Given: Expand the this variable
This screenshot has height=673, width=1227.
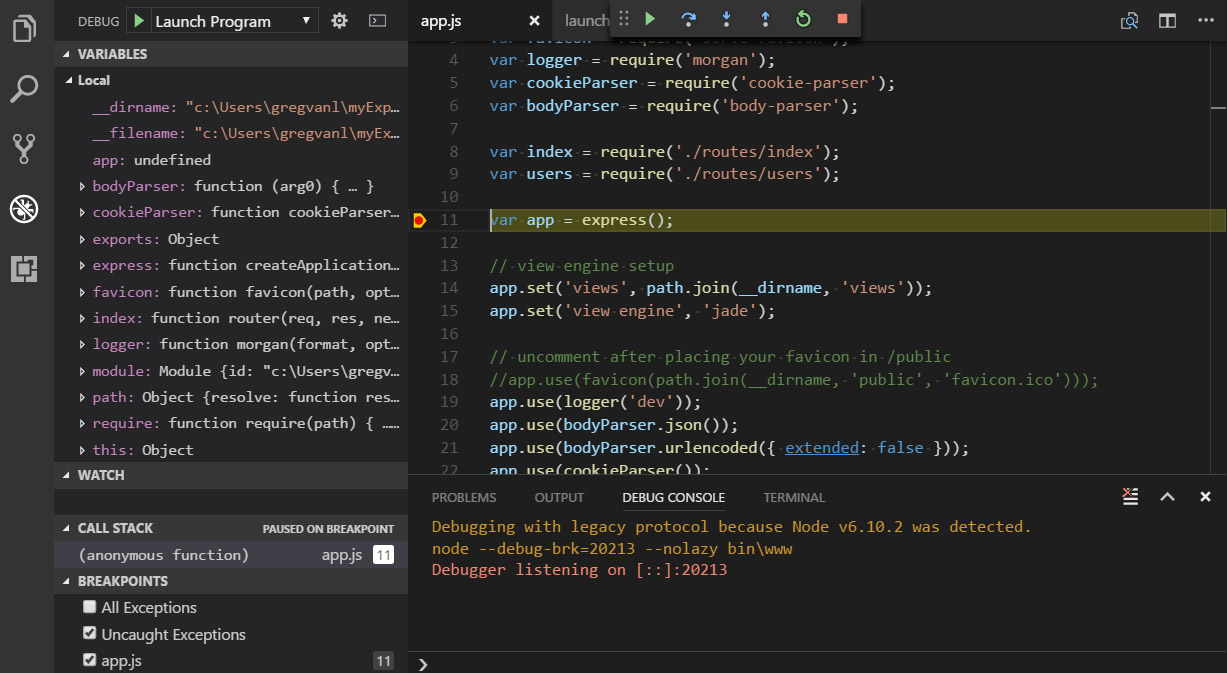Looking at the screenshot, I should (x=82, y=450).
